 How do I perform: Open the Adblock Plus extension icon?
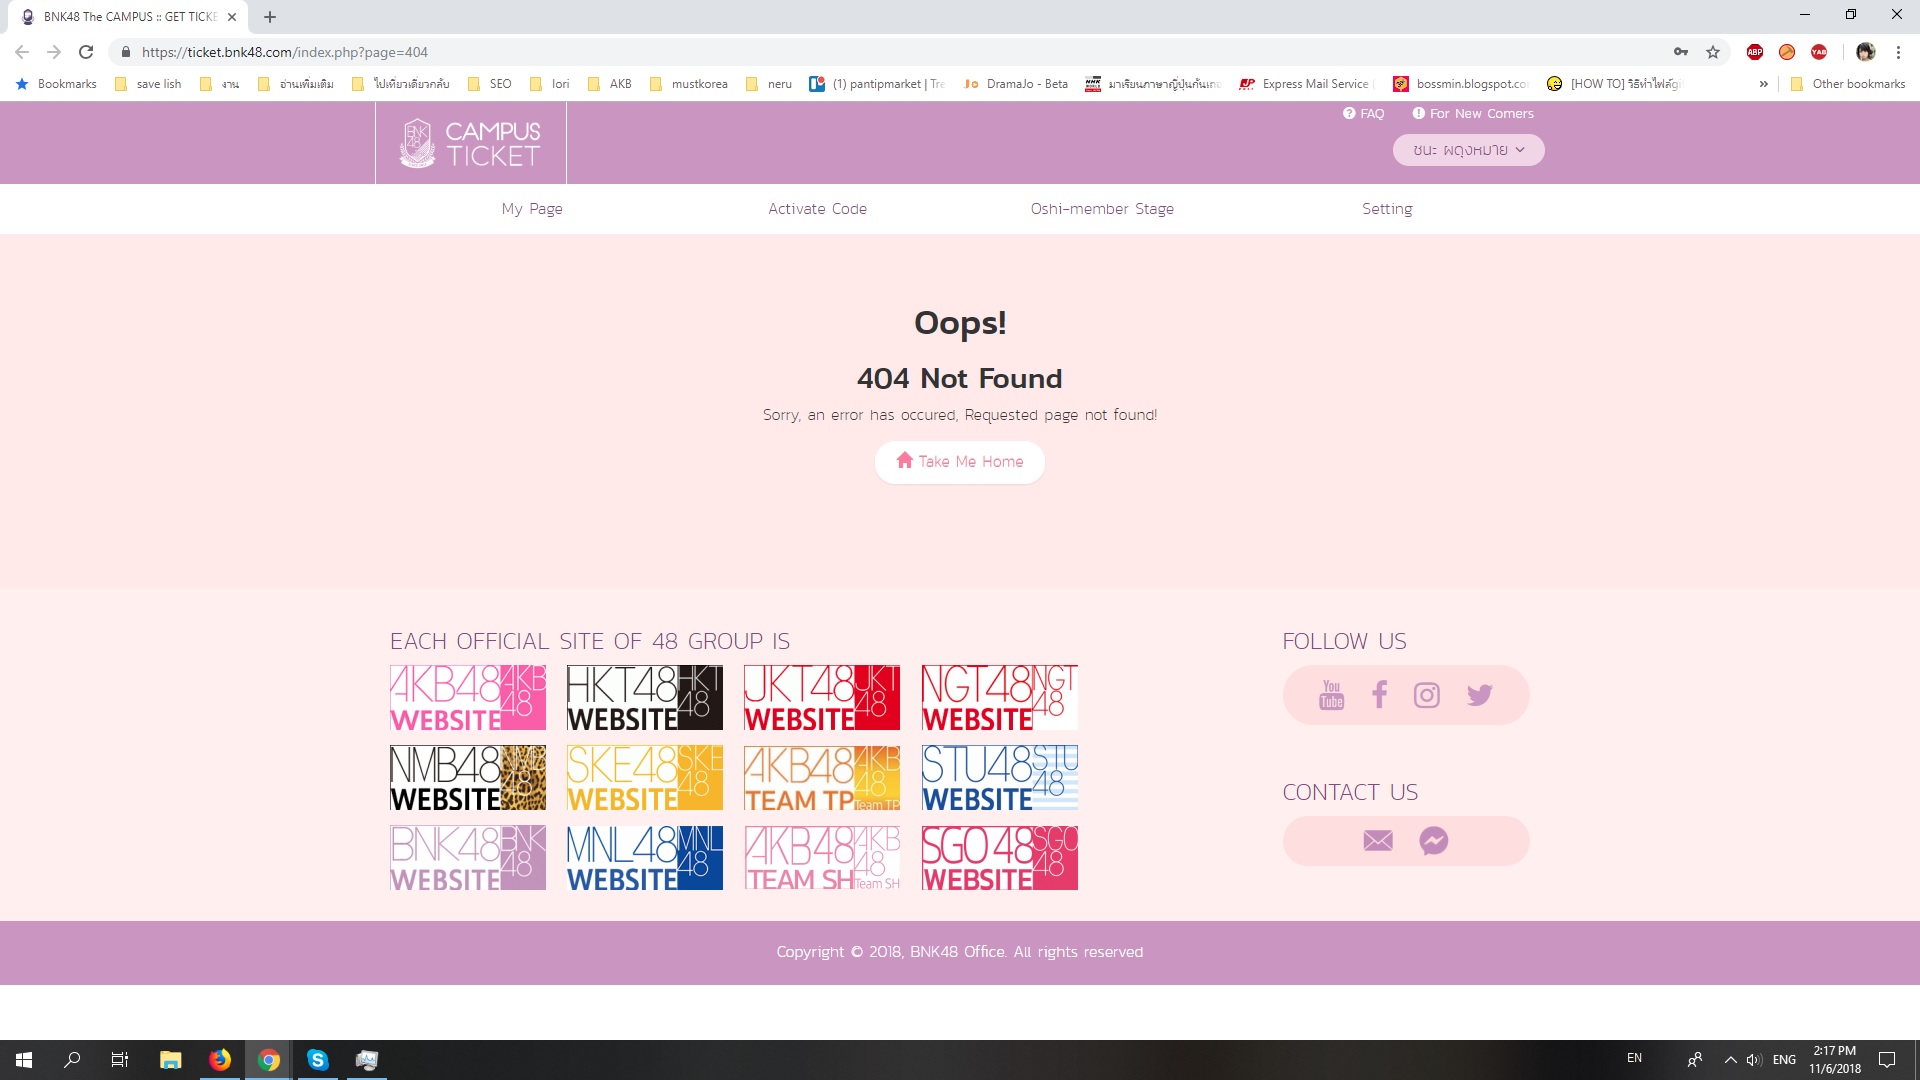coord(1755,52)
